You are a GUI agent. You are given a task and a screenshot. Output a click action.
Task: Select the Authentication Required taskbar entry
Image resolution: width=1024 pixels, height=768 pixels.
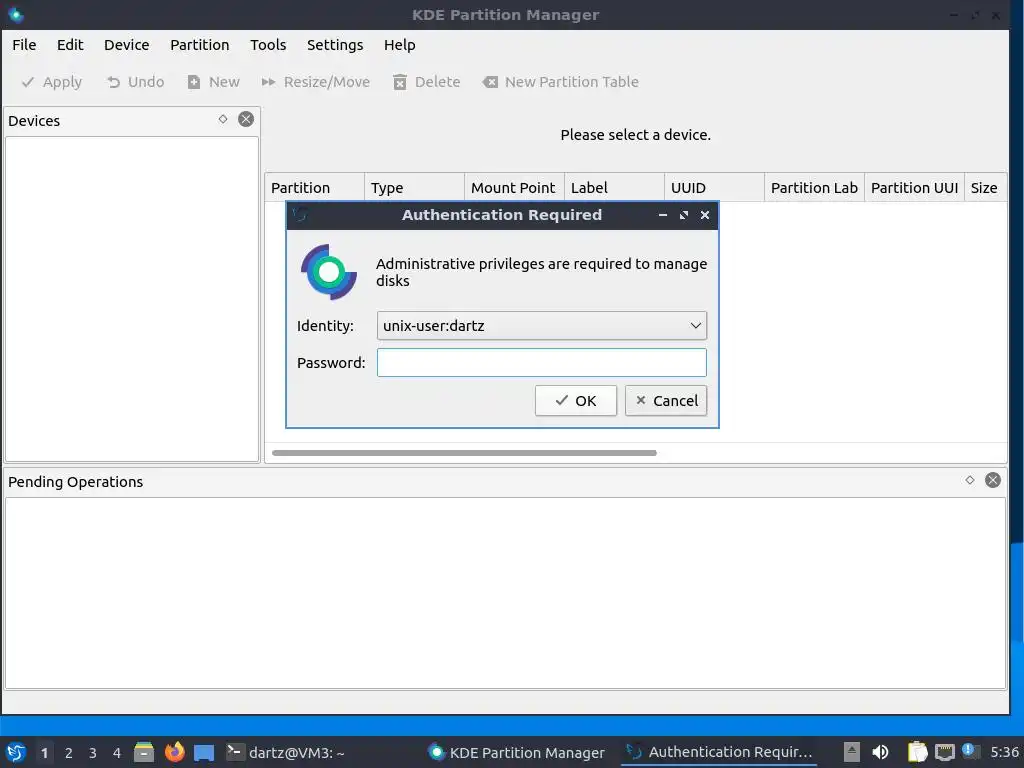tap(719, 752)
